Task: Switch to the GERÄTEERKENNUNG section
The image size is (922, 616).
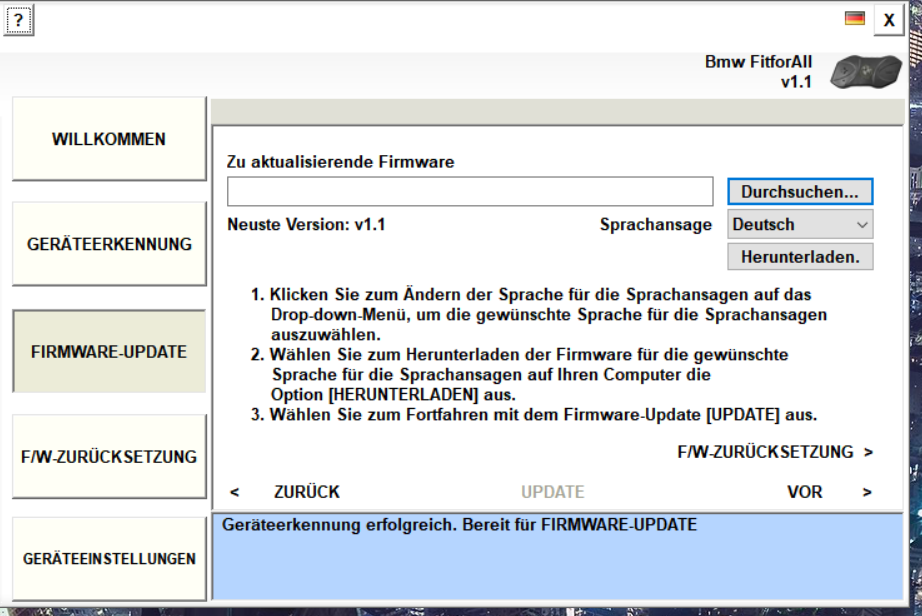Action: pos(109,244)
